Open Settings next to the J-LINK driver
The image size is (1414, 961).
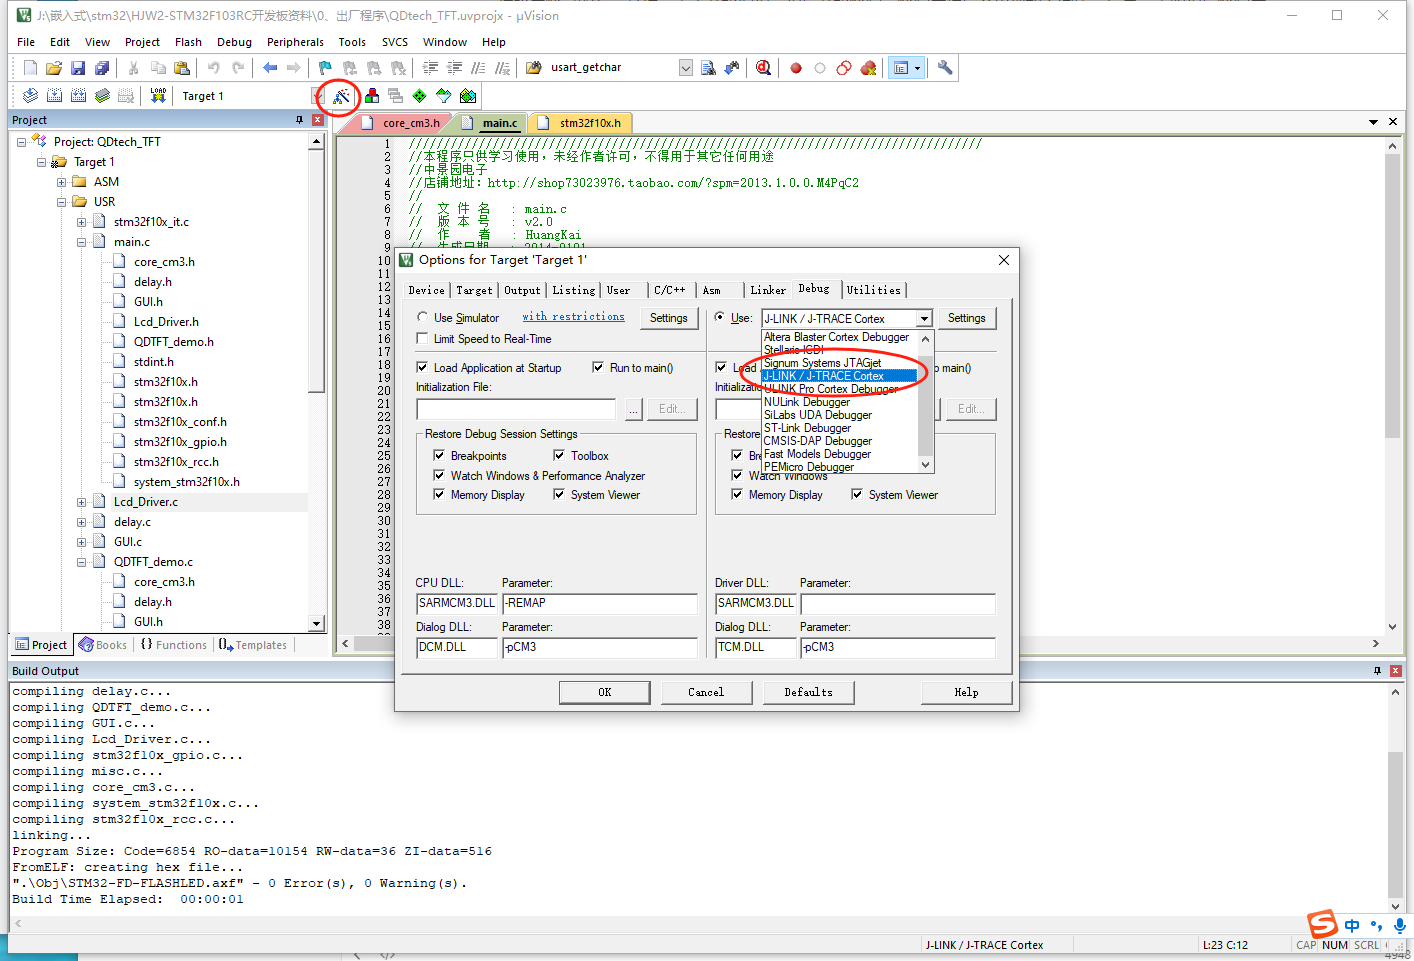(x=966, y=318)
